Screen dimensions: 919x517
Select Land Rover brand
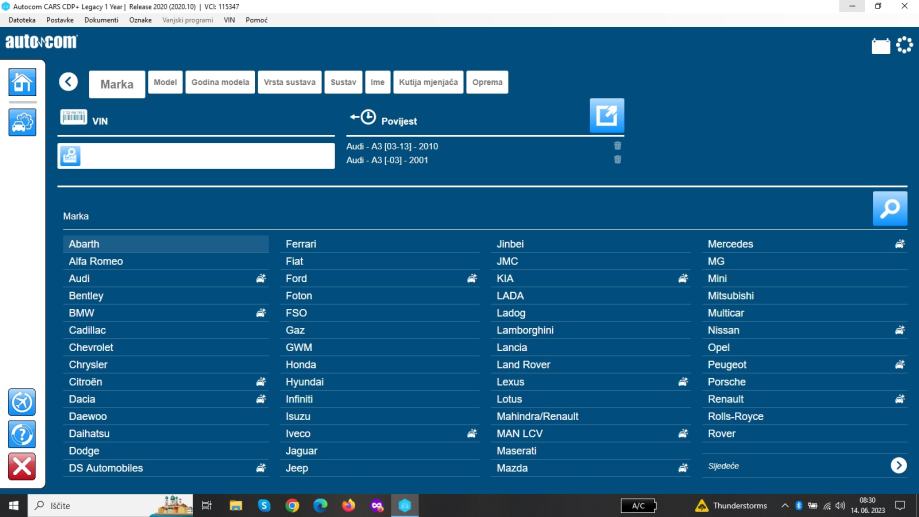click(x=591, y=365)
